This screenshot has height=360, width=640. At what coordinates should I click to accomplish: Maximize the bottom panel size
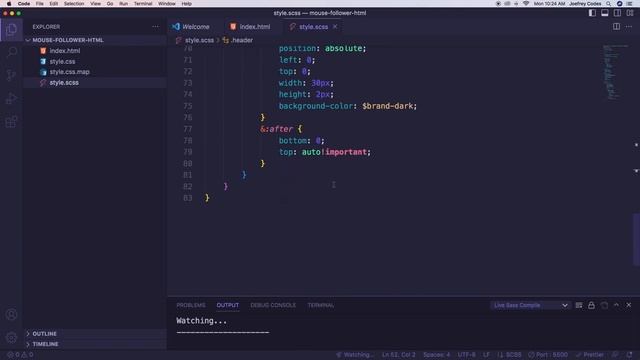click(616, 305)
